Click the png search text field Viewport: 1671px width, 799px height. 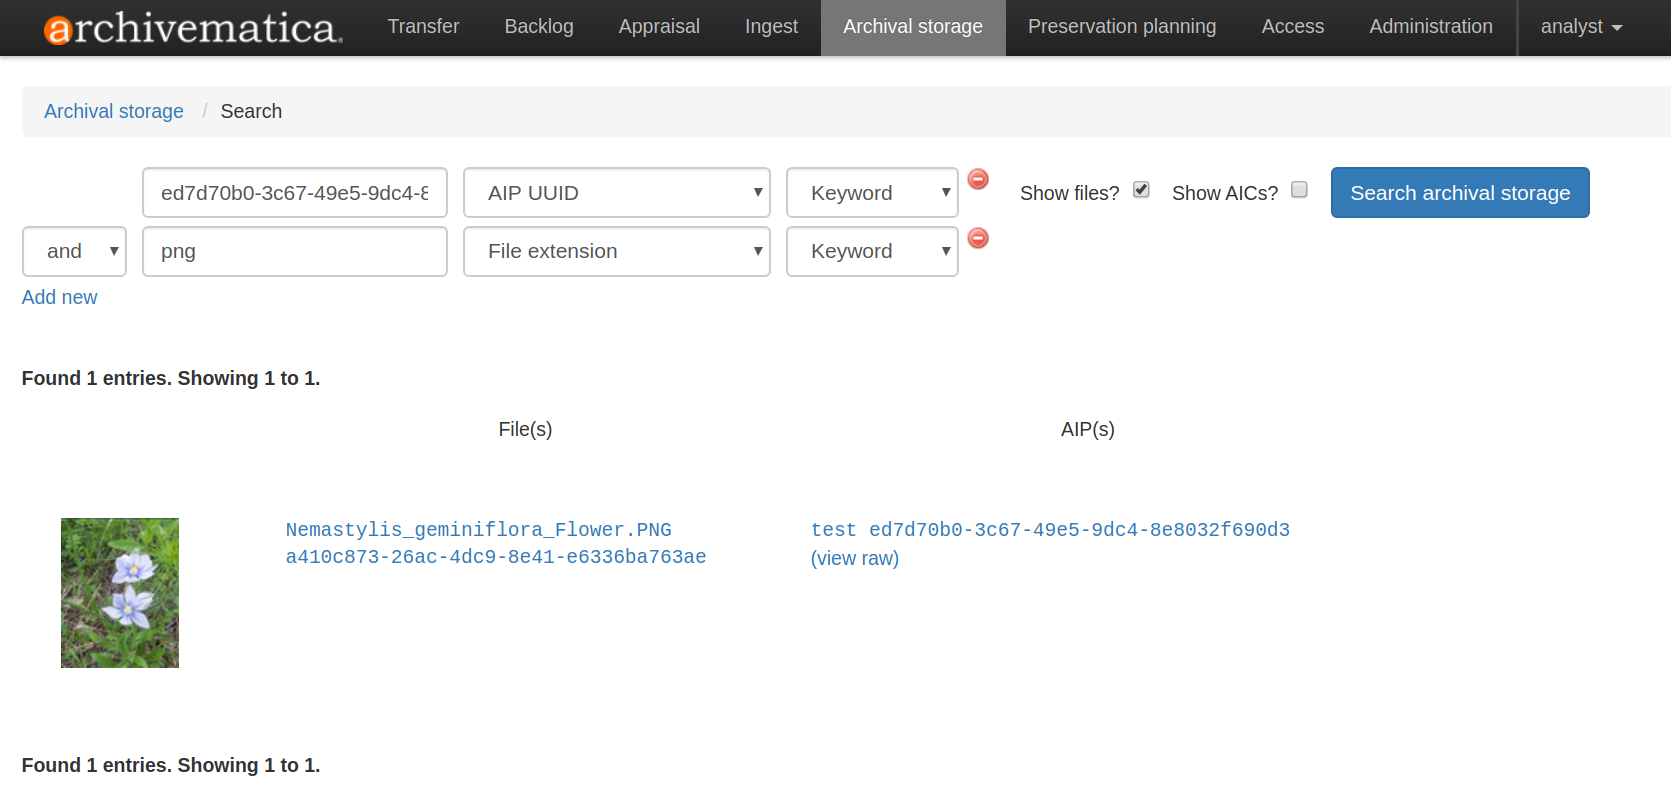click(294, 252)
